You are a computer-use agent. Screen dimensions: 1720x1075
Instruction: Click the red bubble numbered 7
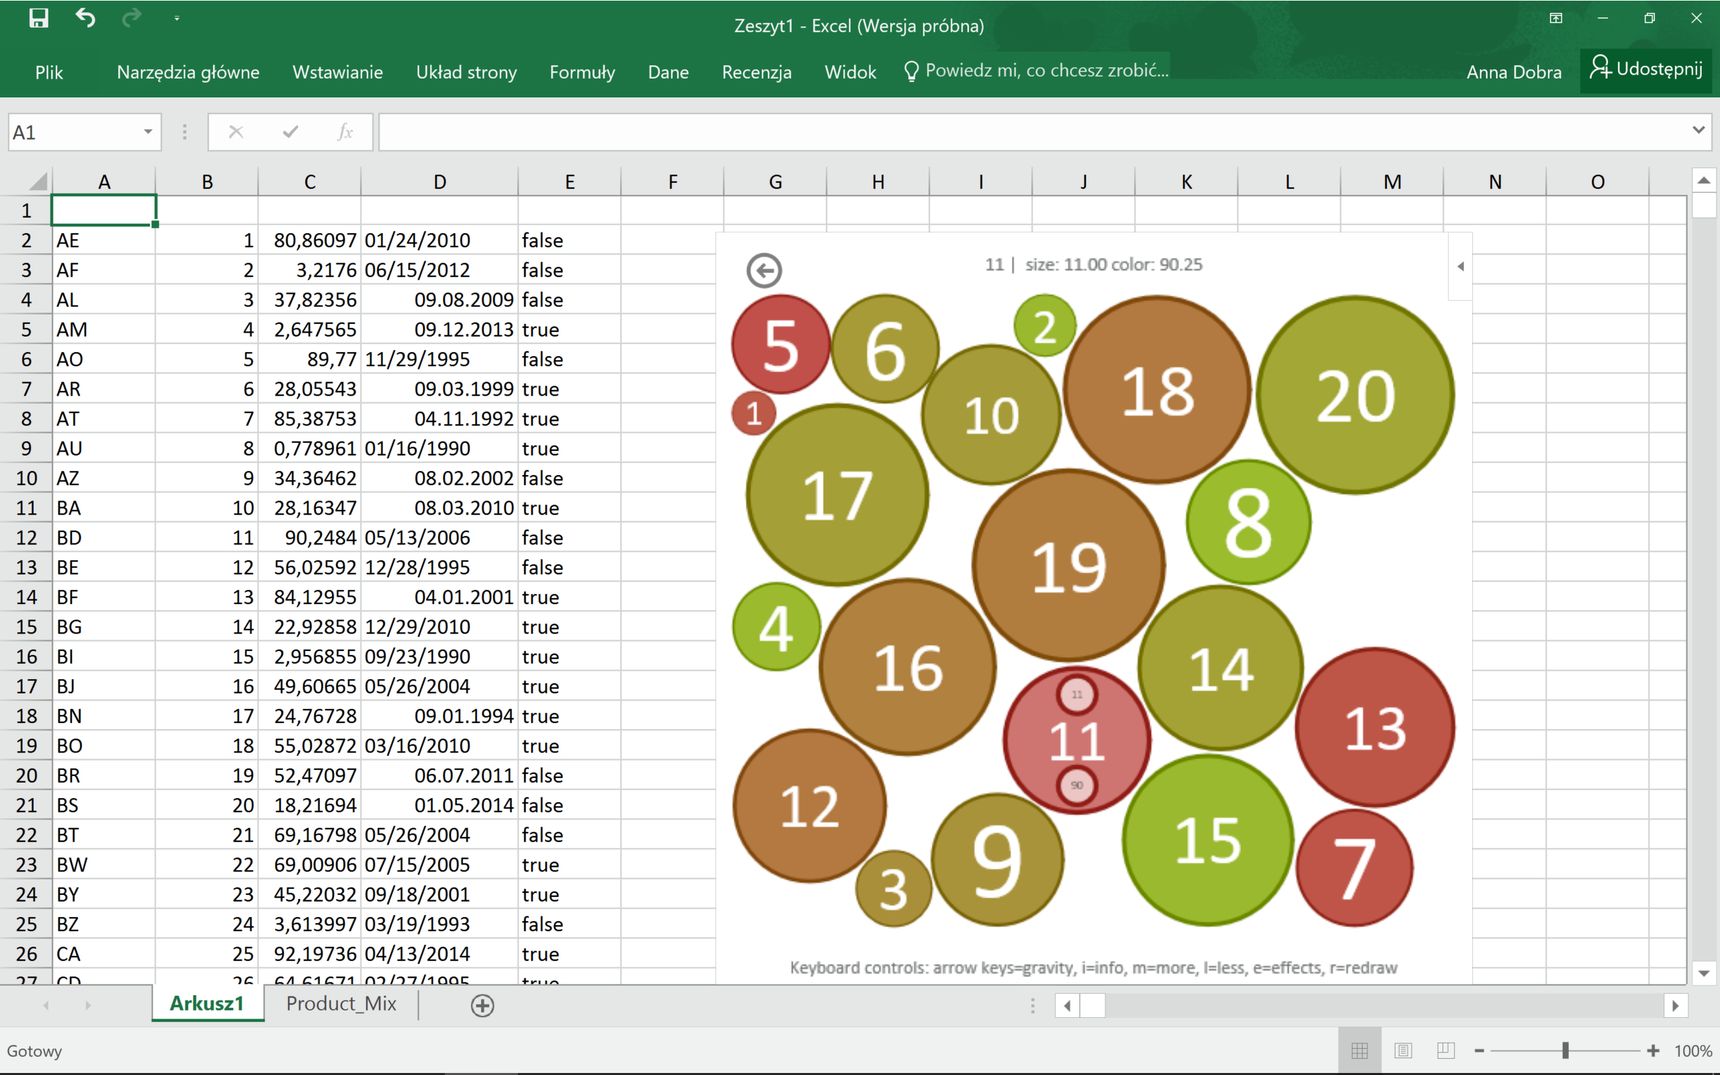1354,868
